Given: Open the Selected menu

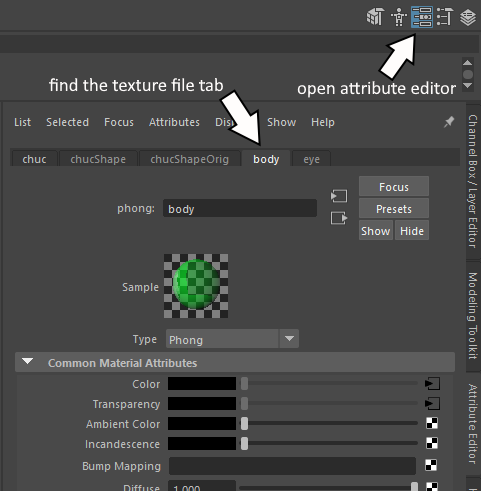Looking at the screenshot, I should (x=67, y=122).
